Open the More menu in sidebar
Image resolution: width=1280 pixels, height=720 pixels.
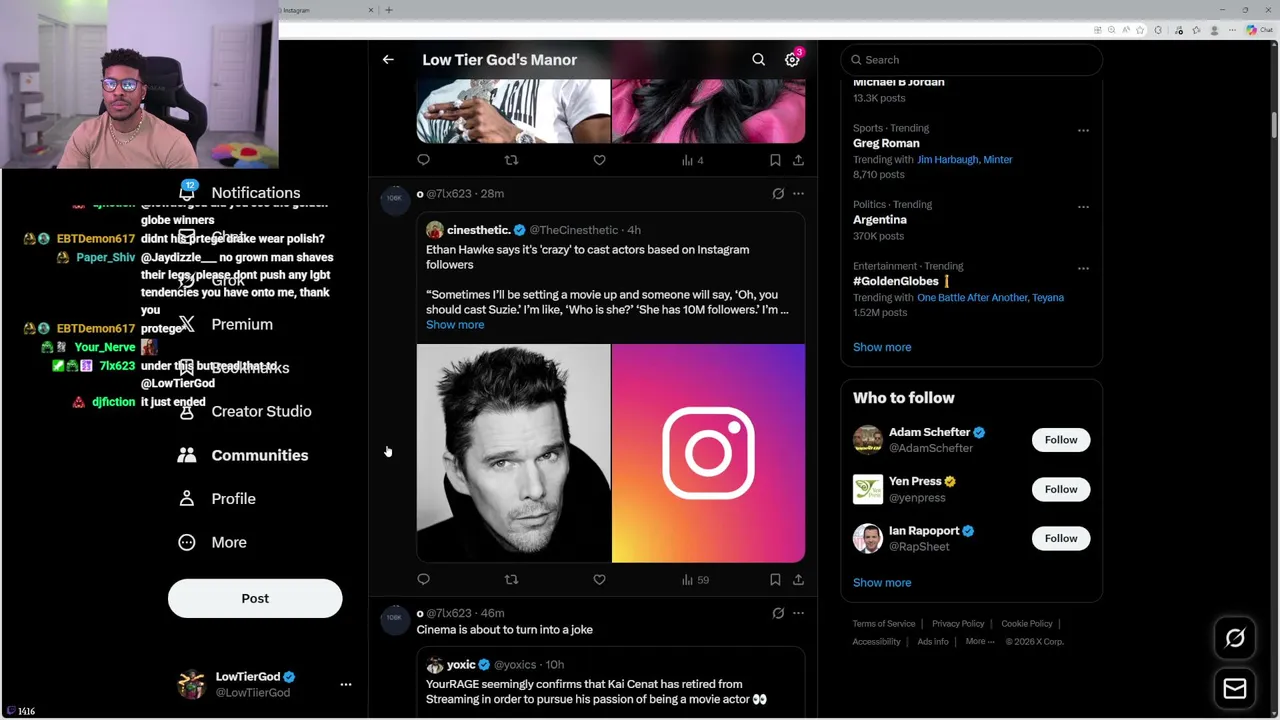pyautogui.click(x=229, y=542)
